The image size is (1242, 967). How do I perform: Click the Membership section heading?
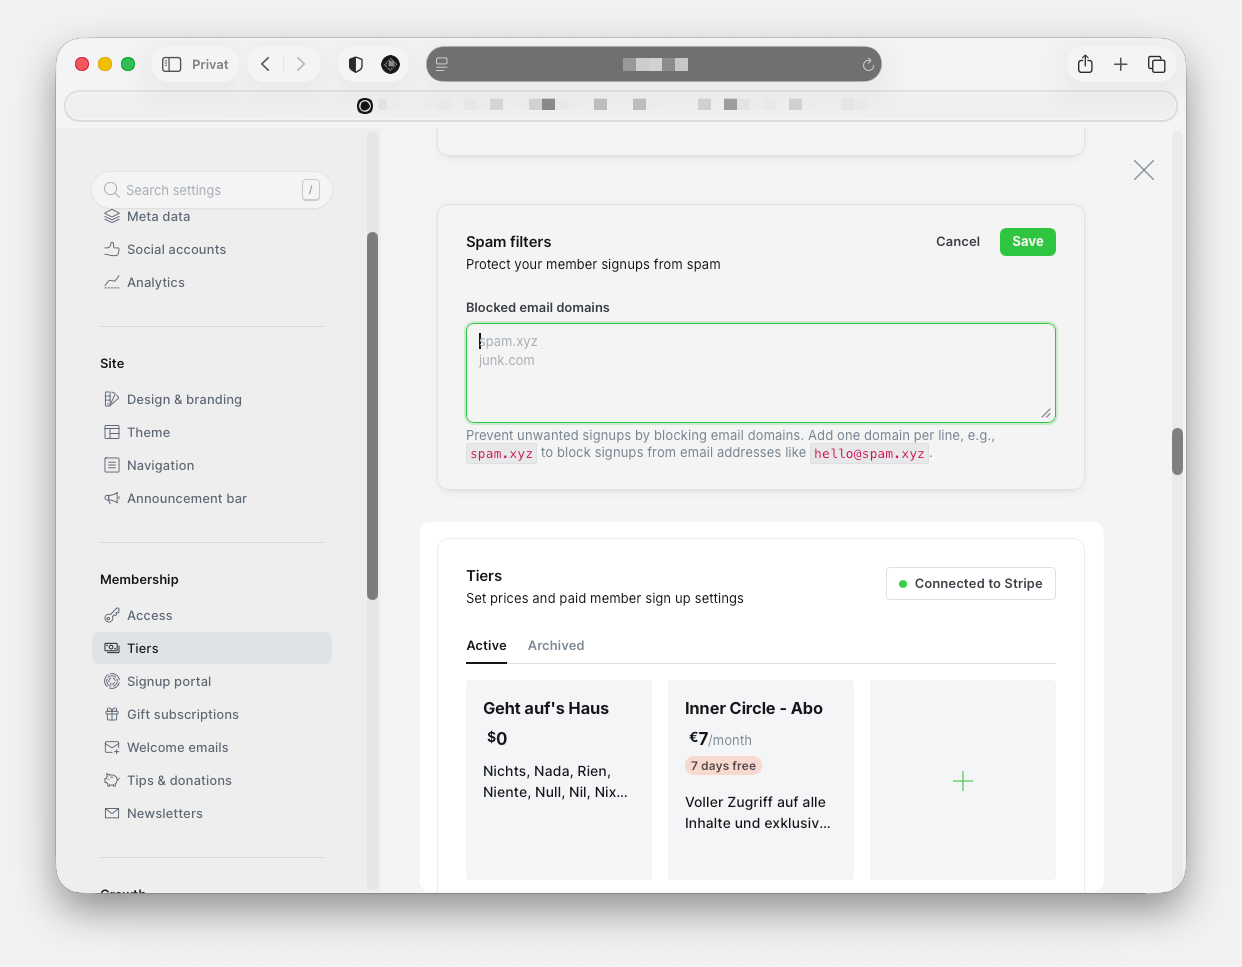coord(139,579)
